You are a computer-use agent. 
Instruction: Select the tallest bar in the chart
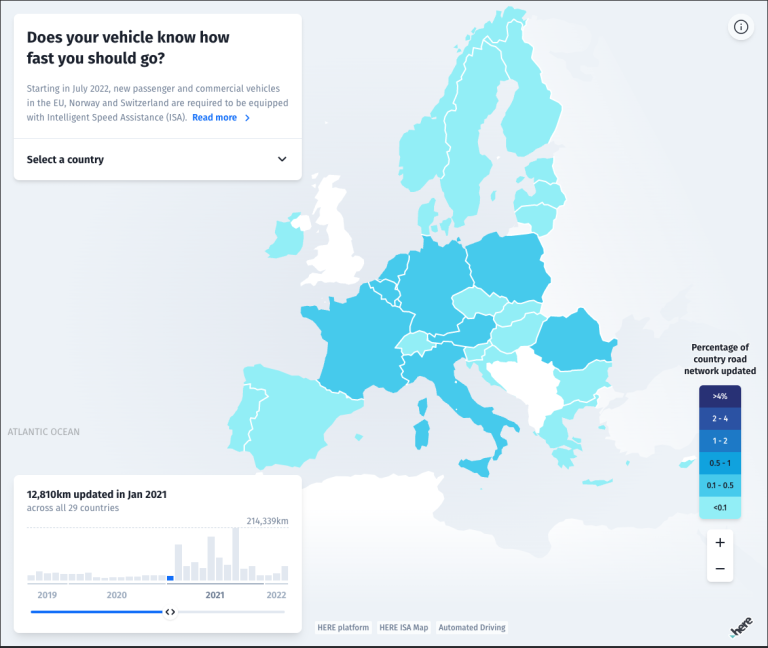pyautogui.click(x=236, y=554)
